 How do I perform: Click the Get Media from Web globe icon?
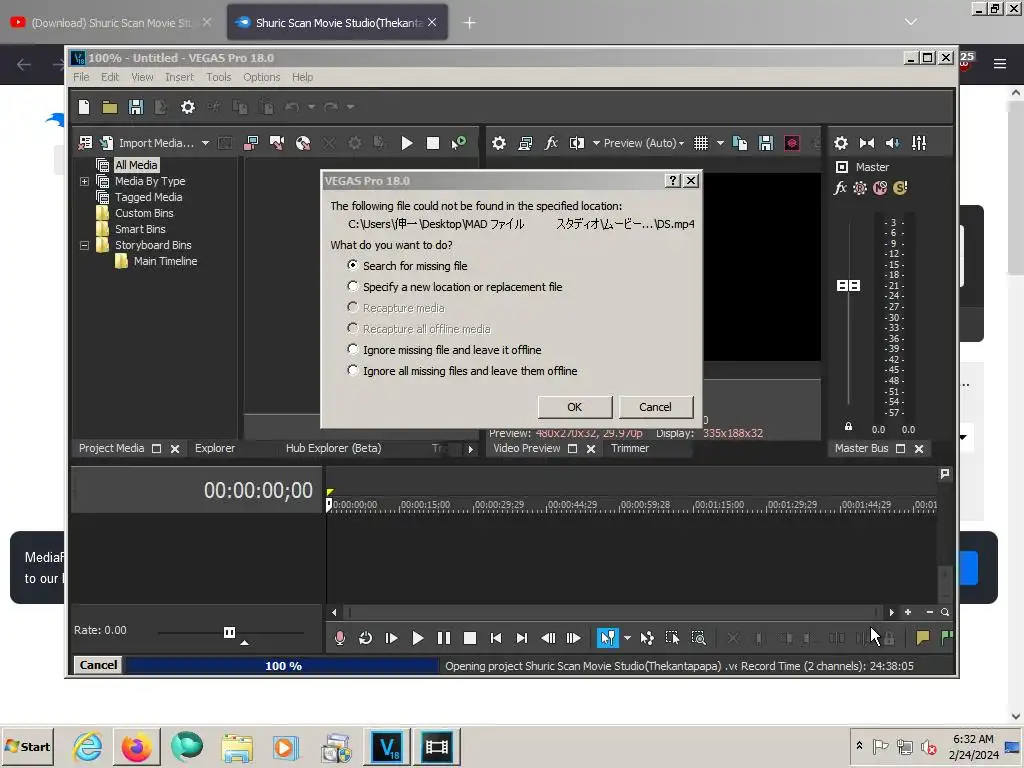point(303,143)
